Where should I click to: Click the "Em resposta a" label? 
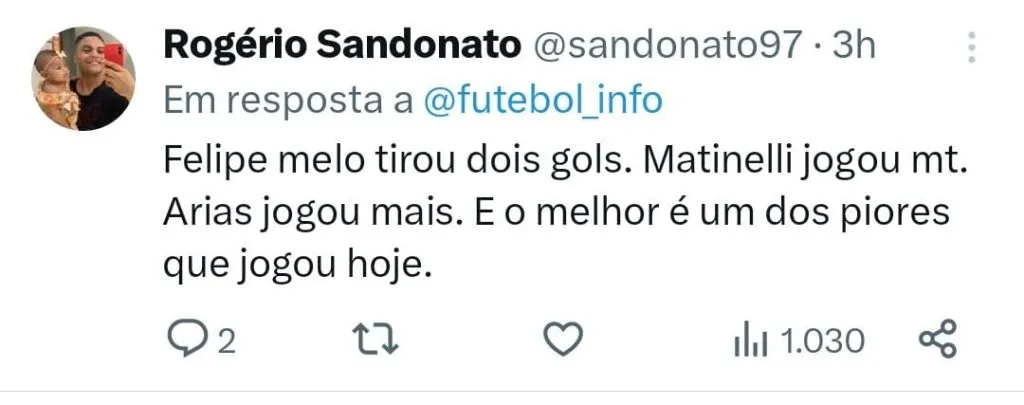point(285,101)
